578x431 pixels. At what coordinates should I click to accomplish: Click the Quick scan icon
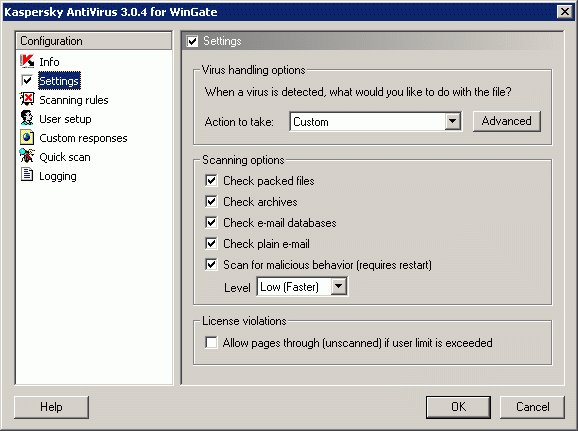(x=27, y=156)
